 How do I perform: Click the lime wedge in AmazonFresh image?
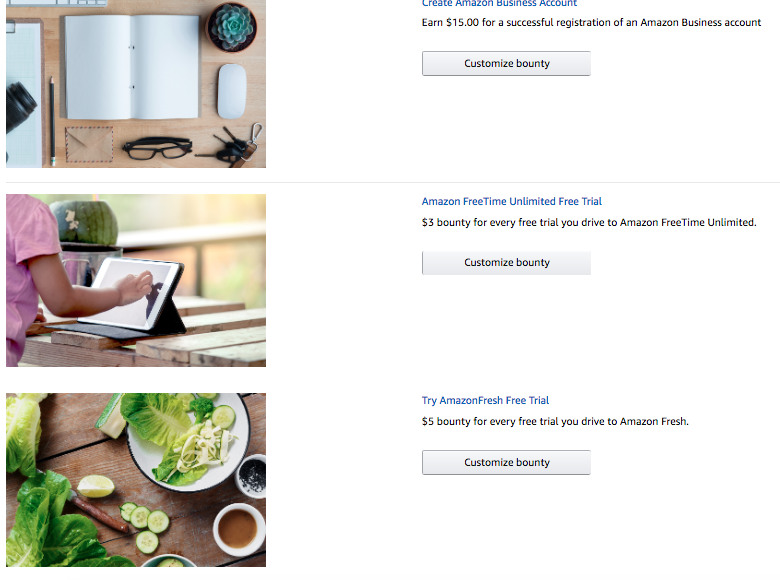coord(95,486)
